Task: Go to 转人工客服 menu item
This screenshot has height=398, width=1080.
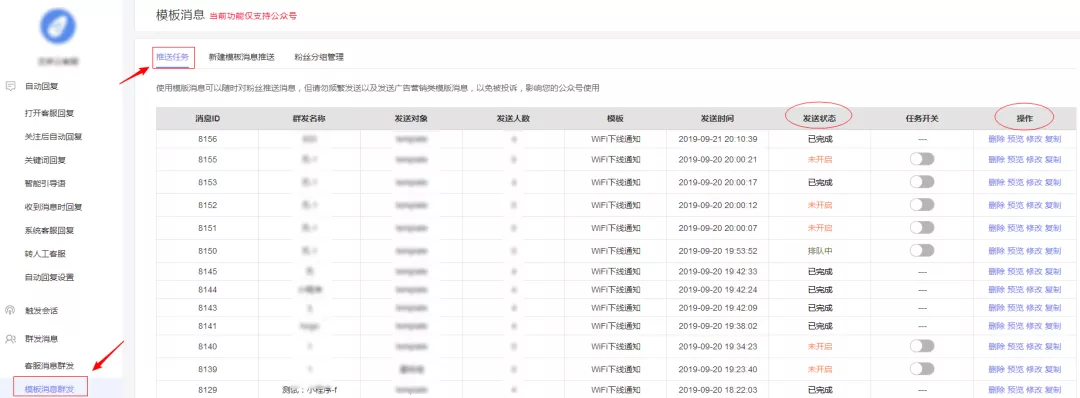Action: tap(44, 253)
